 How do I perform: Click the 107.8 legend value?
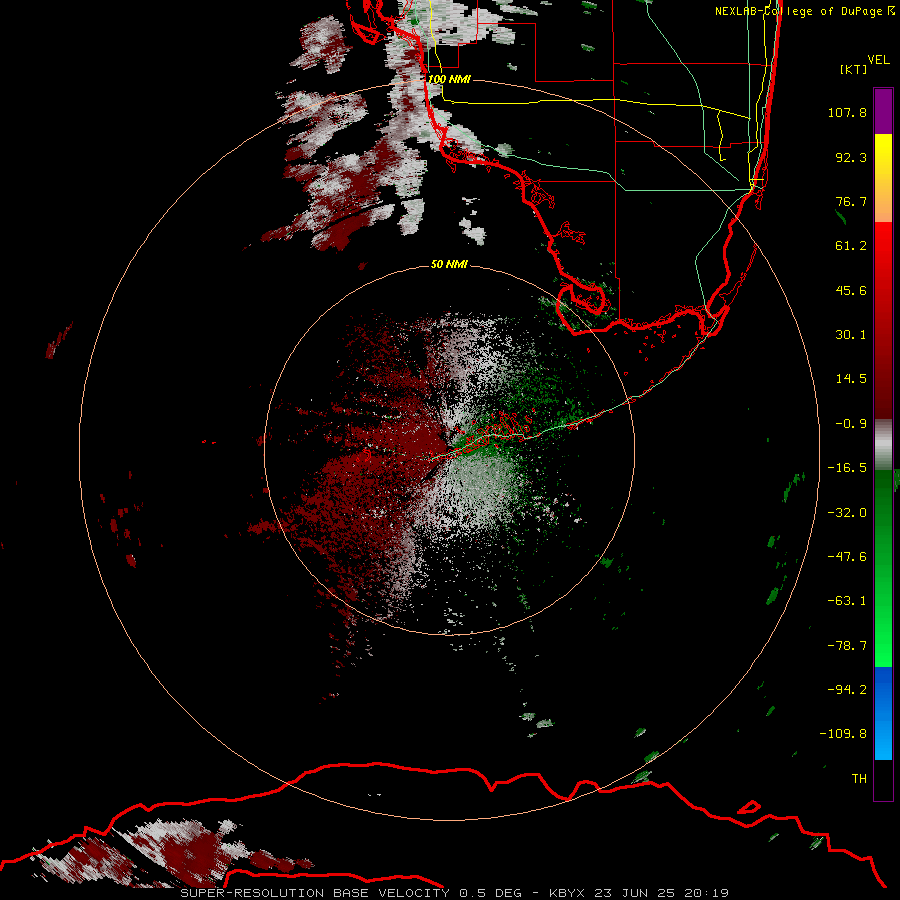tap(847, 112)
